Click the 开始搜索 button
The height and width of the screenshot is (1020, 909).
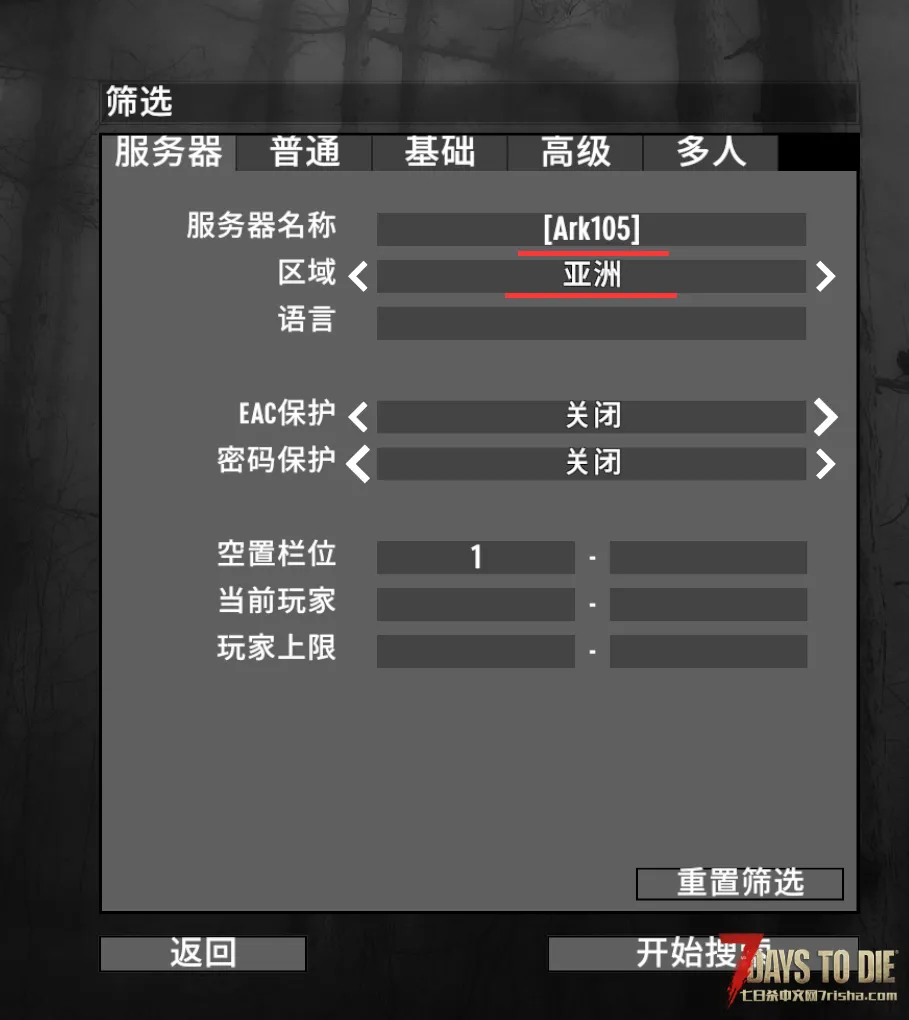(x=703, y=954)
